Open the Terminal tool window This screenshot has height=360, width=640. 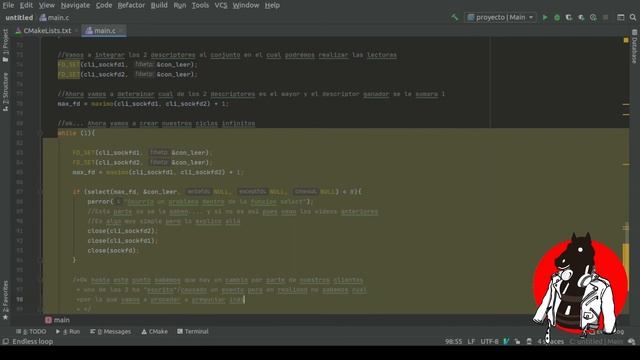193,331
